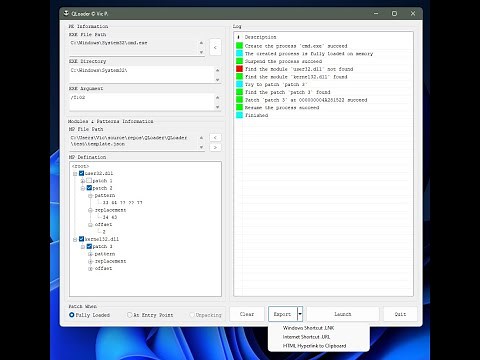480x360 pixels.
Task: Click the '<' load button beside MP File Path
Action: click(215, 137)
